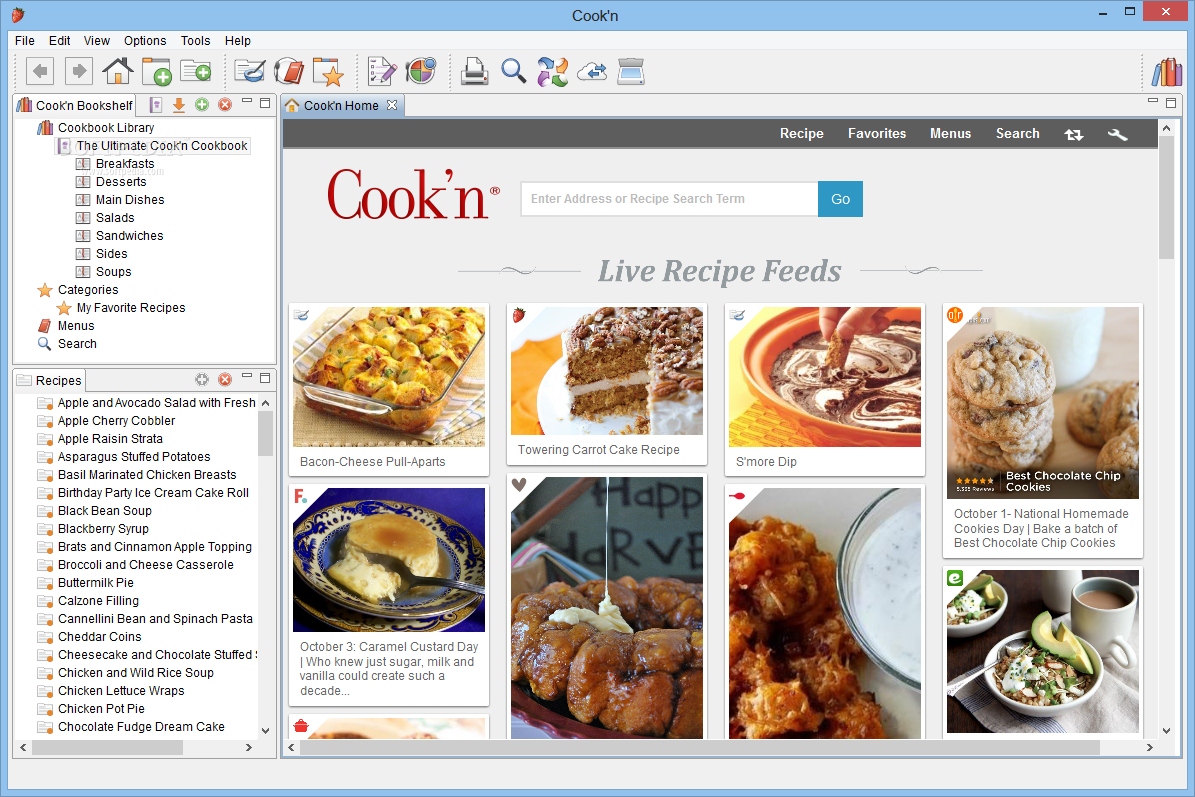The image size is (1195, 797).
Task: Click the Search link in web header
Action: (1017, 133)
